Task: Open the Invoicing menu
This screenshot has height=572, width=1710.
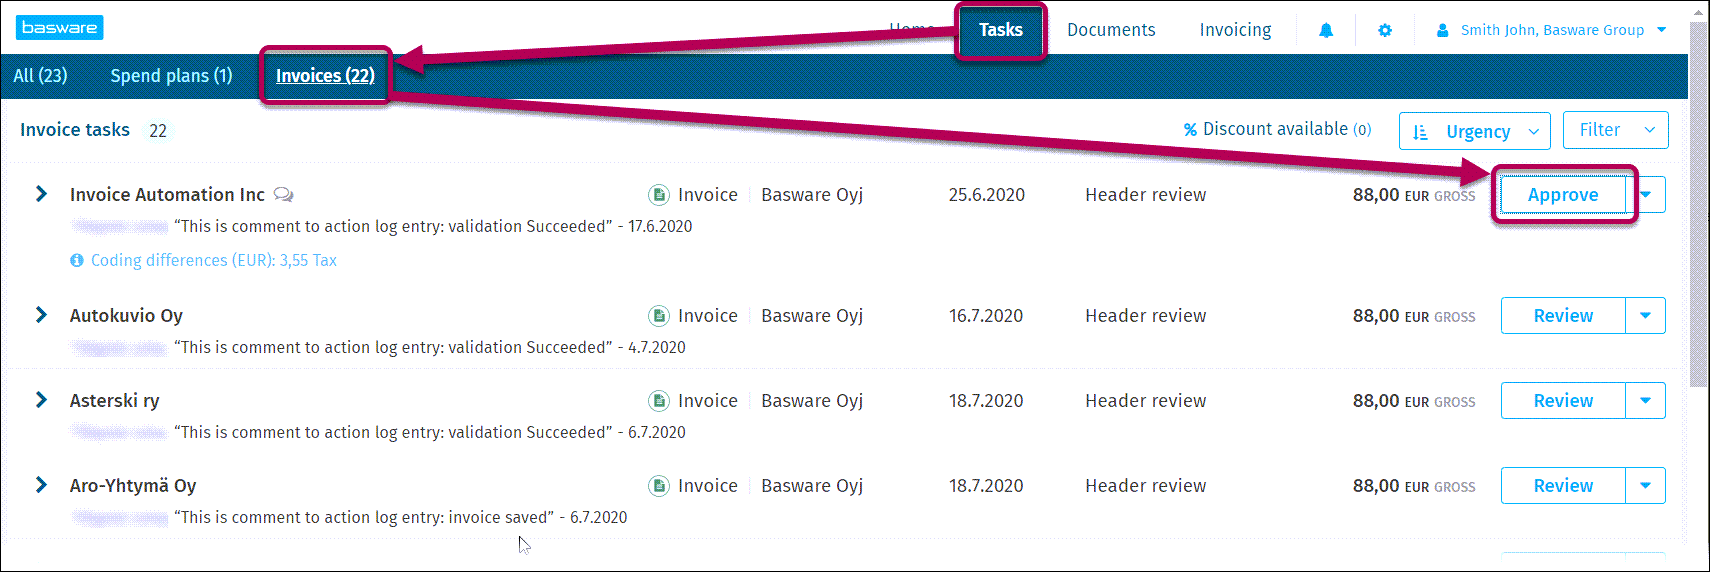Action: tap(1235, 30)
